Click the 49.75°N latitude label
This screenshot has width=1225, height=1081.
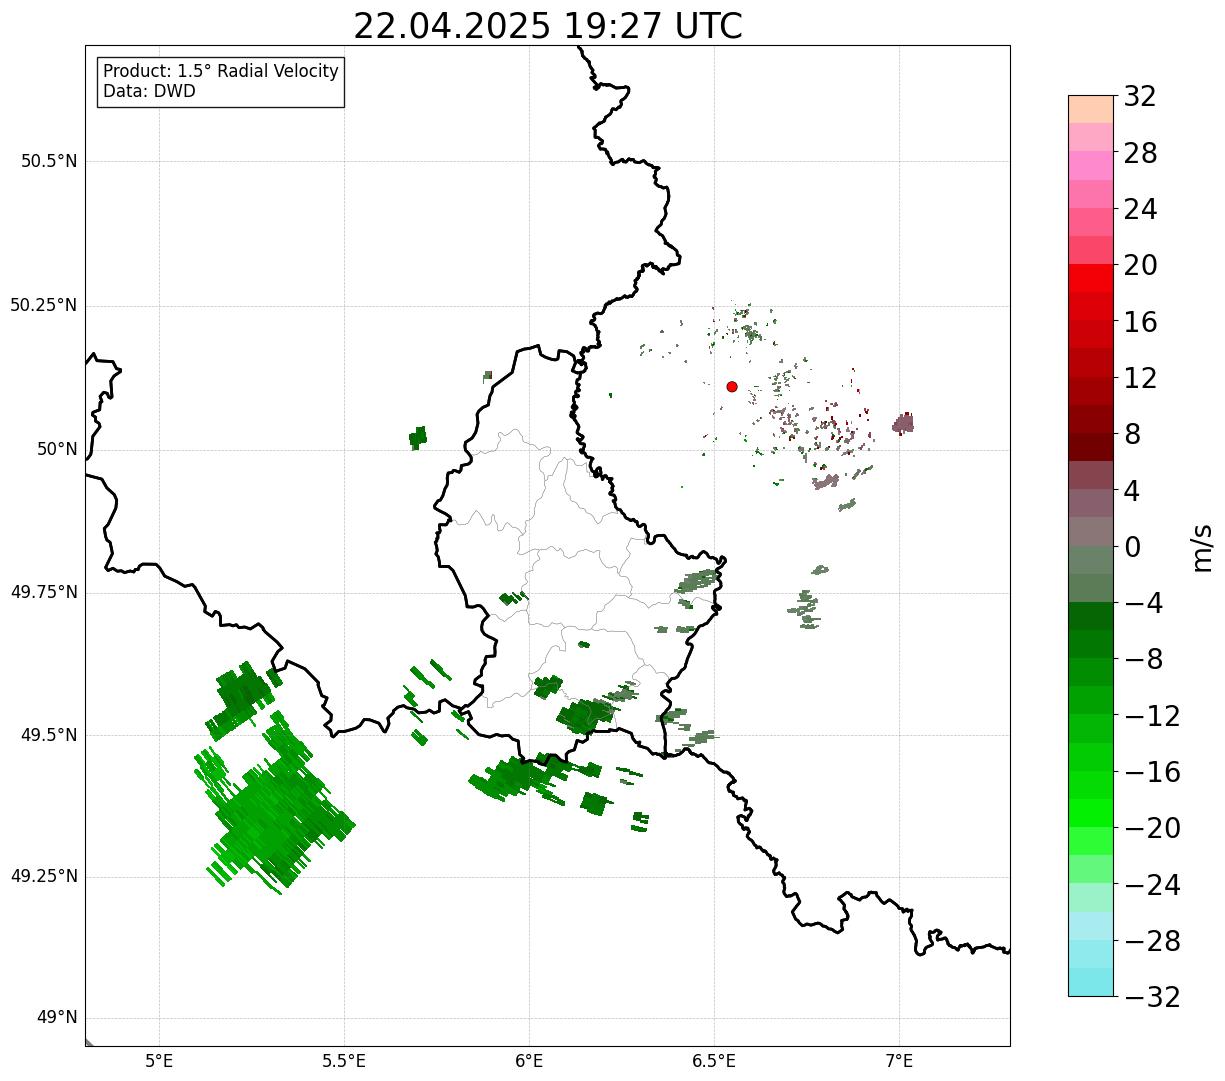[43, 592]
